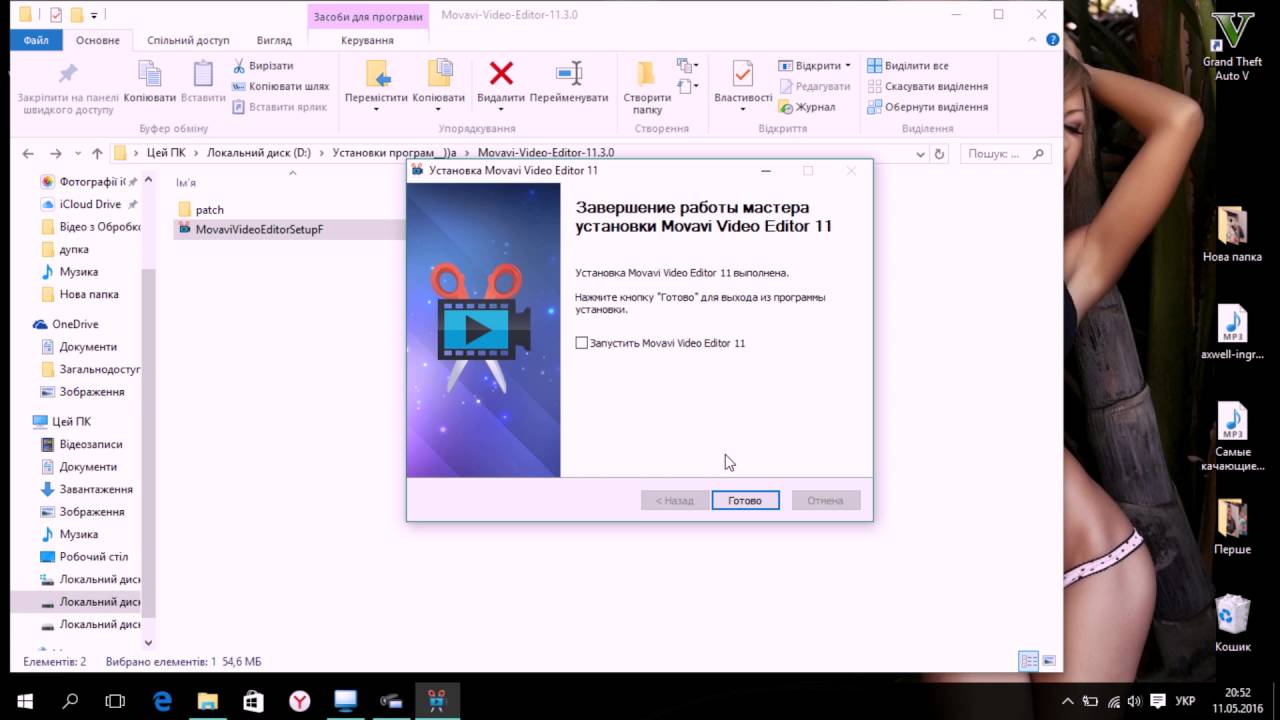Click the УКР language indicator in tray
The image size is (1280, 720).
coord(1184,701)
